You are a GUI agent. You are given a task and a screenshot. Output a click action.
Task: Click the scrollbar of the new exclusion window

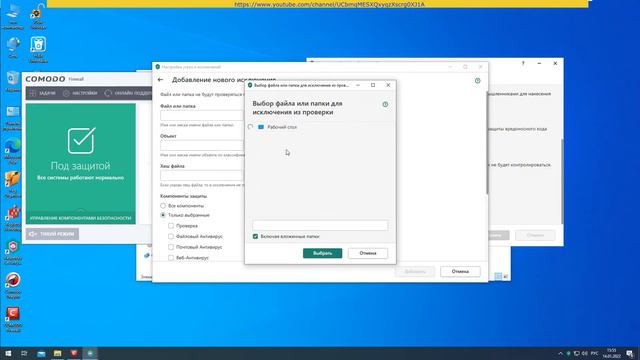486,143
